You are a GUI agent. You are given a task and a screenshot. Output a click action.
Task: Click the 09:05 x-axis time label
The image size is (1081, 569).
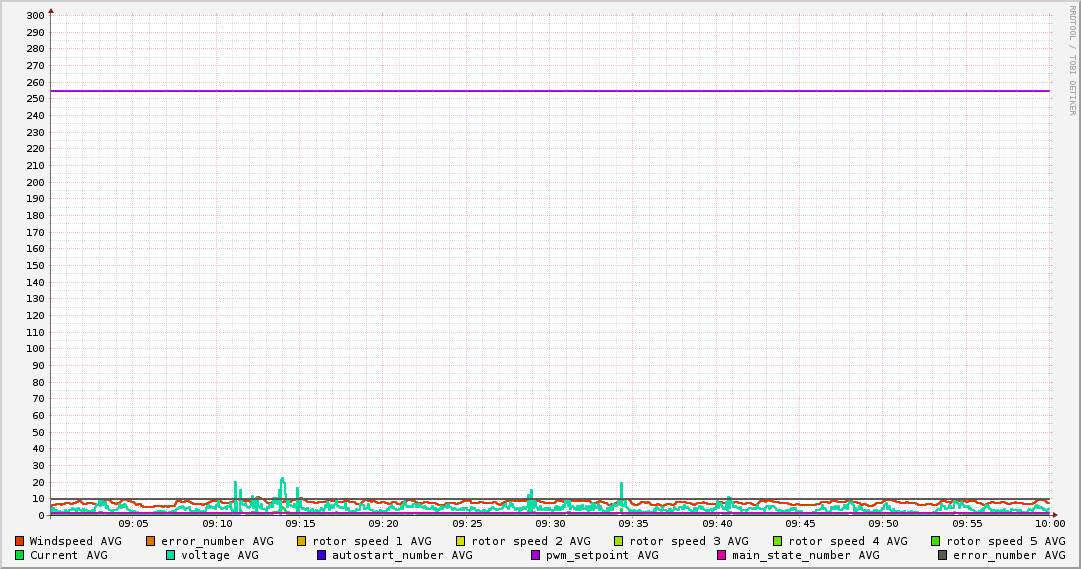133,523
